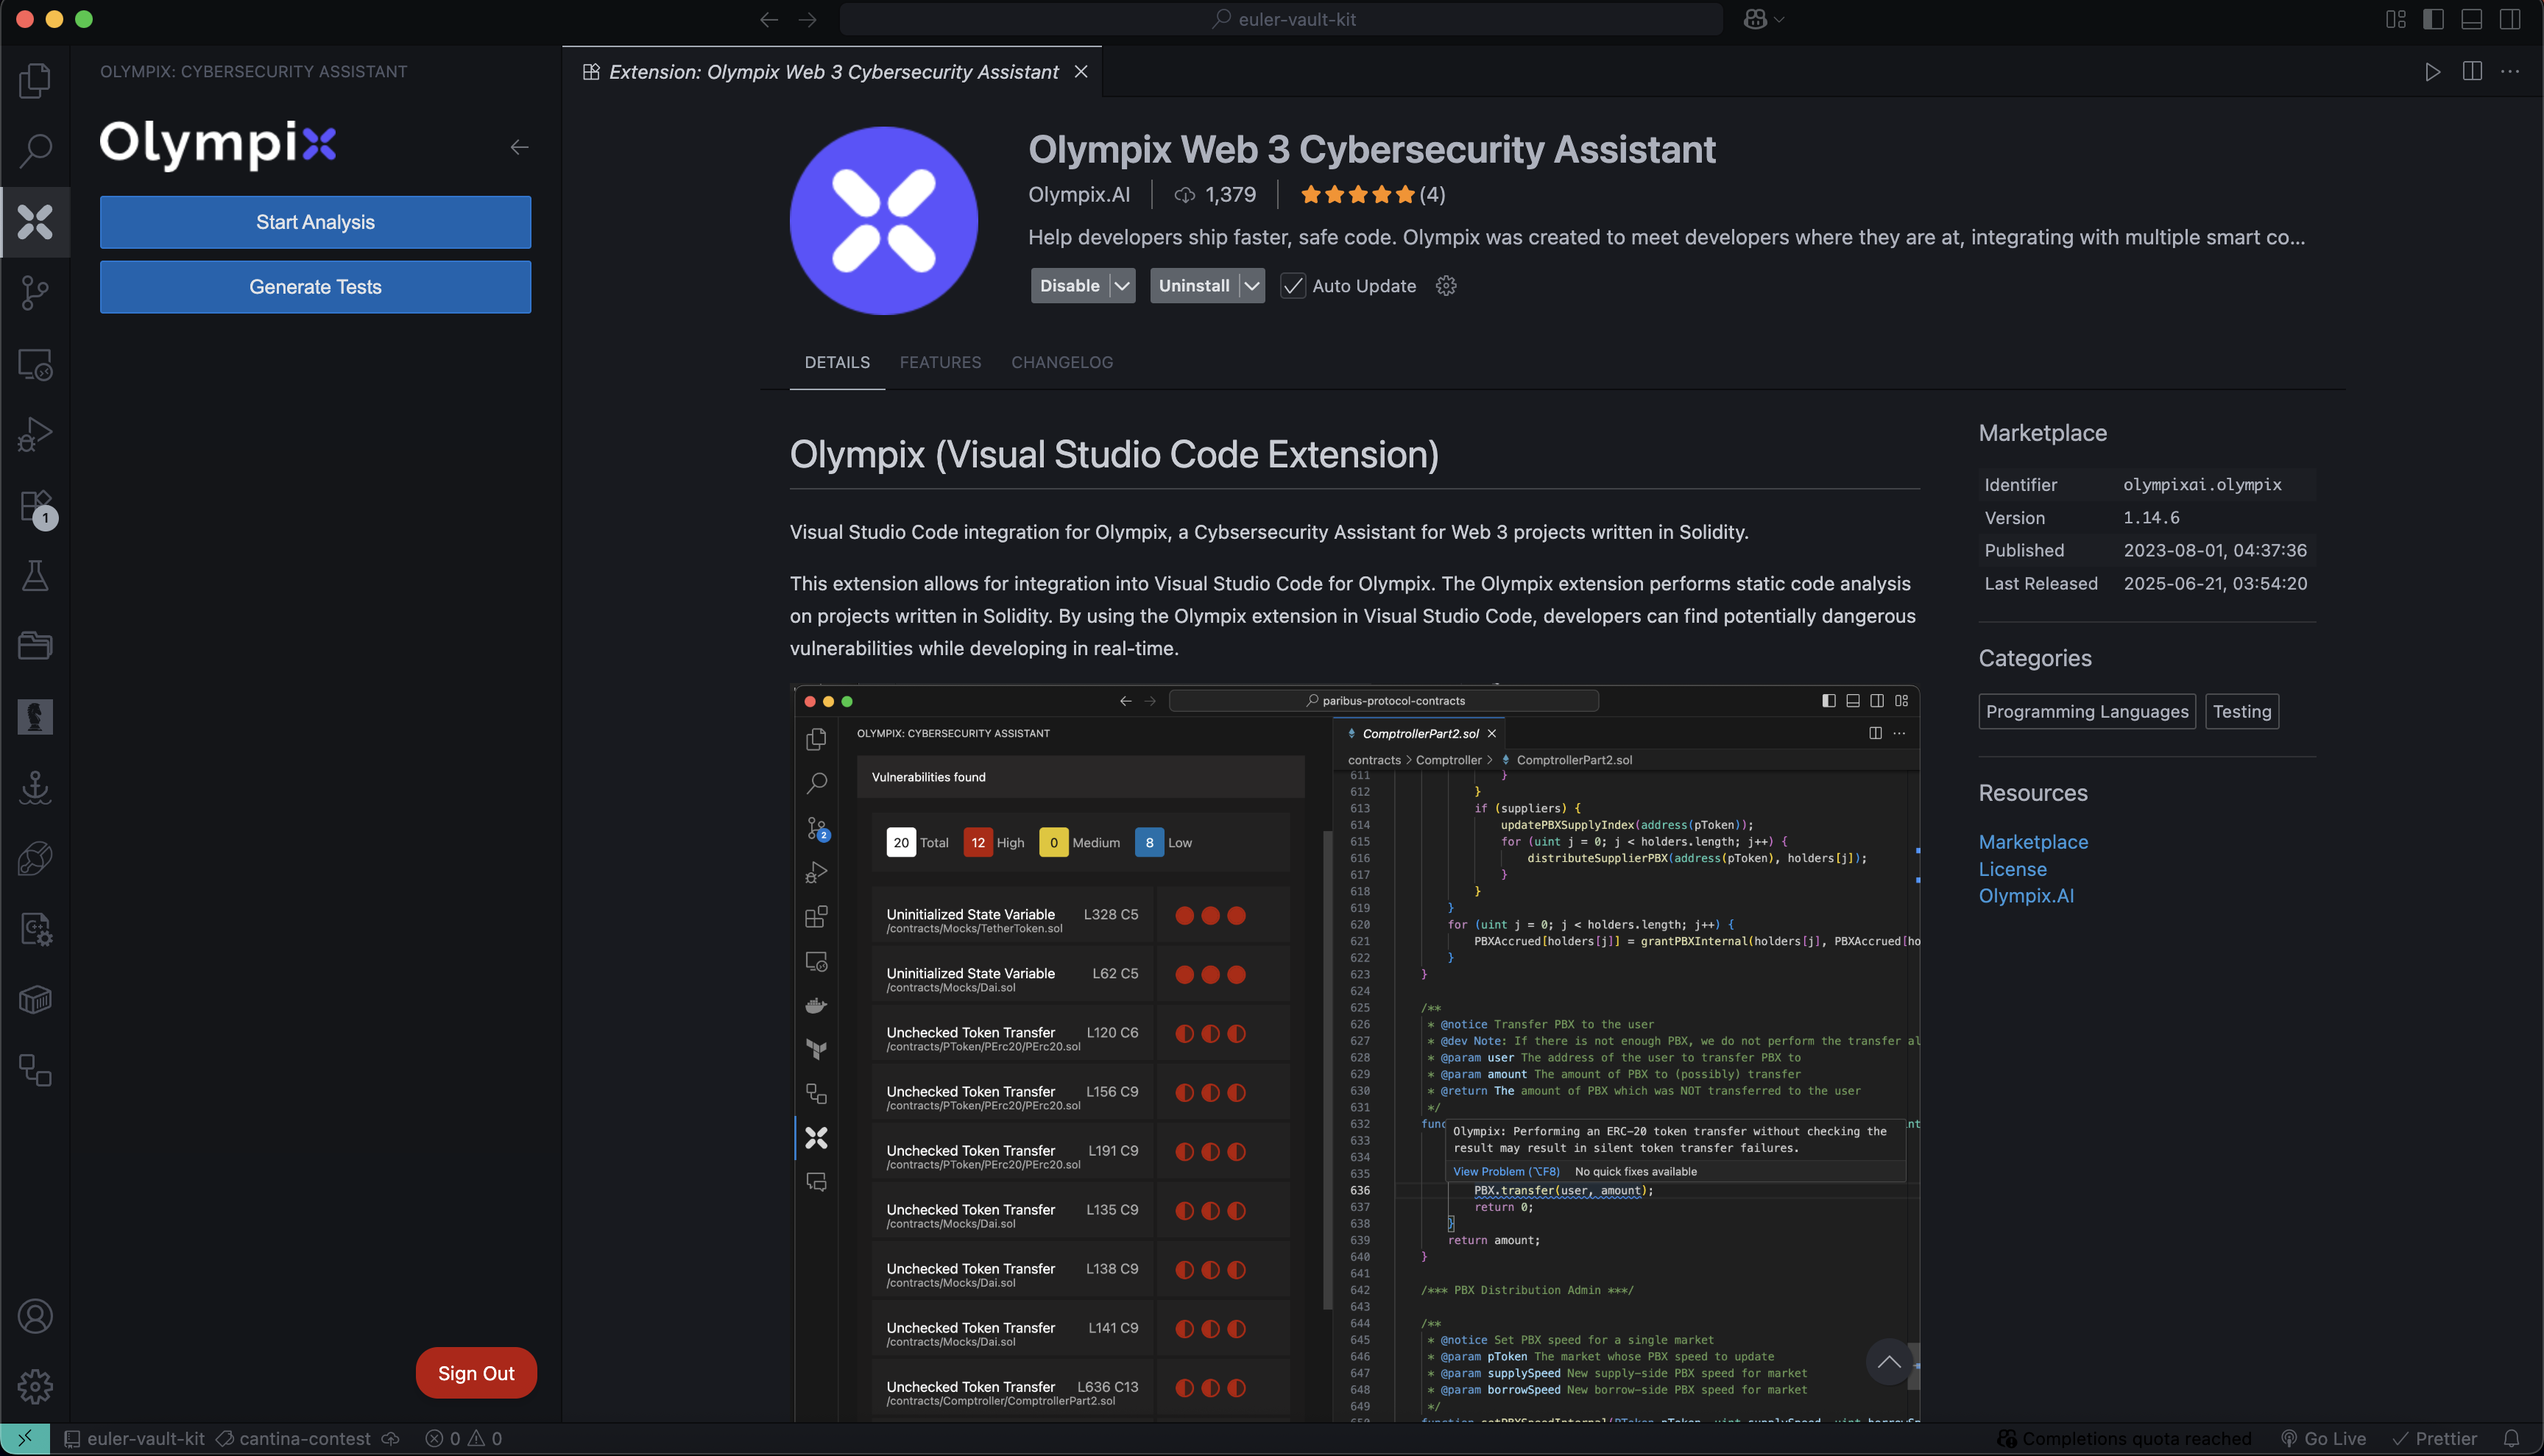This screenshot has height=1456, width=2544.
Task: Expand the Uninstall button dropdown arrow
Action: (1252, 286)
